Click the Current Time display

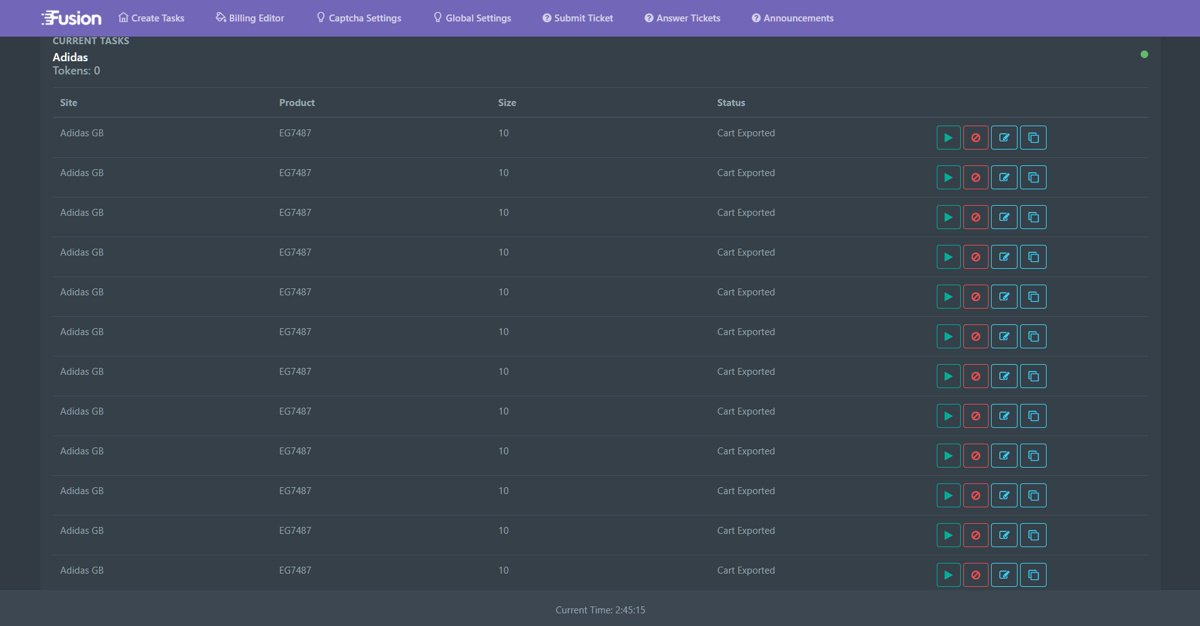pyautogui.click(x=600, y=610)
